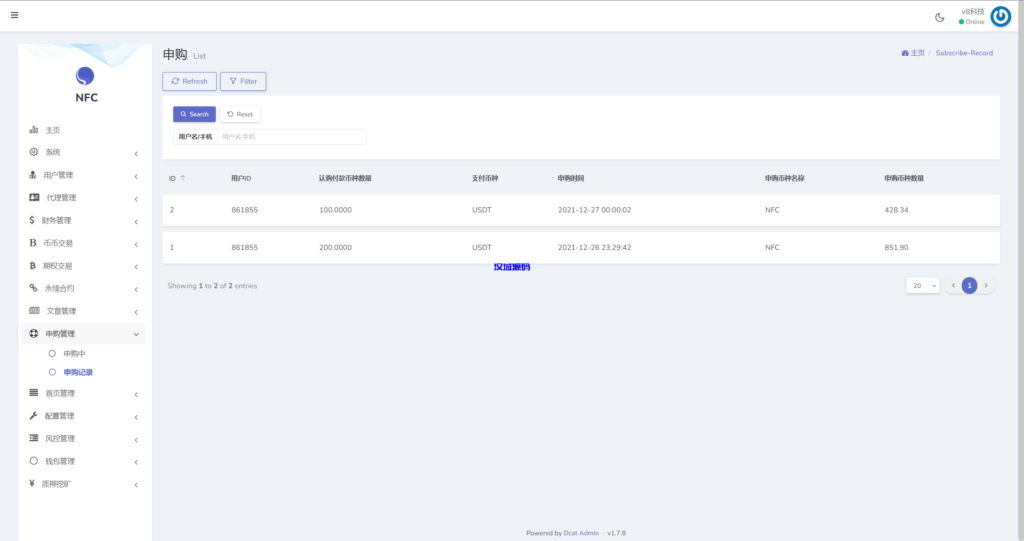Open the user avatar power icon

coord(1000,16)
